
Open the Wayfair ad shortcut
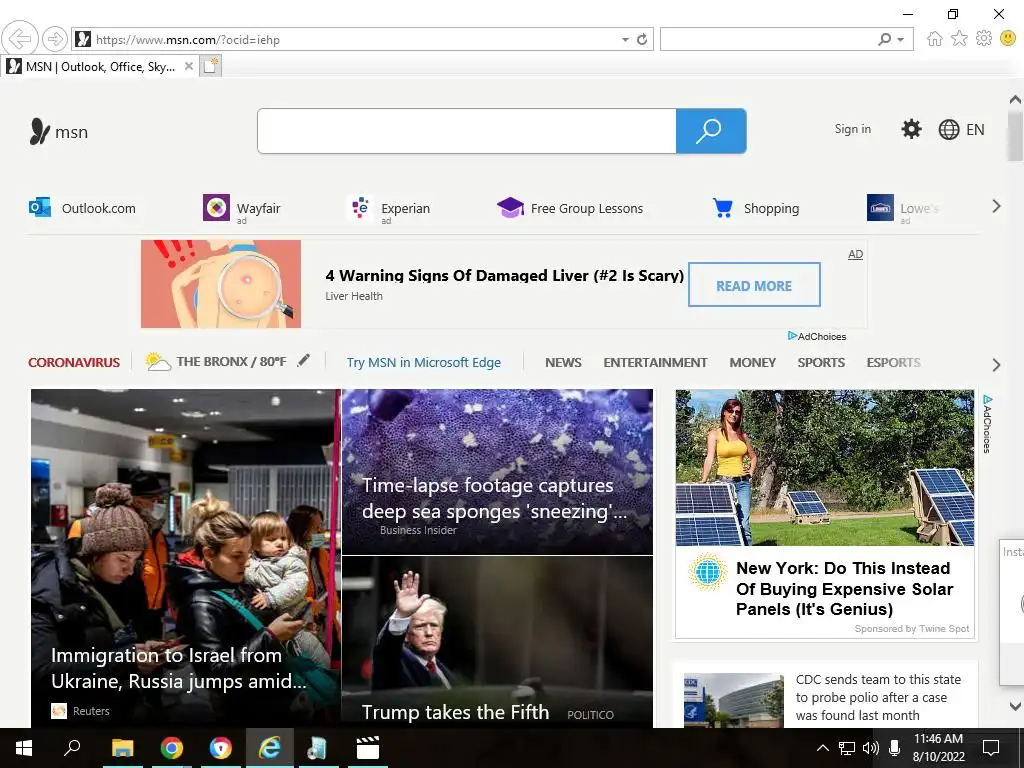pos(242,208)
